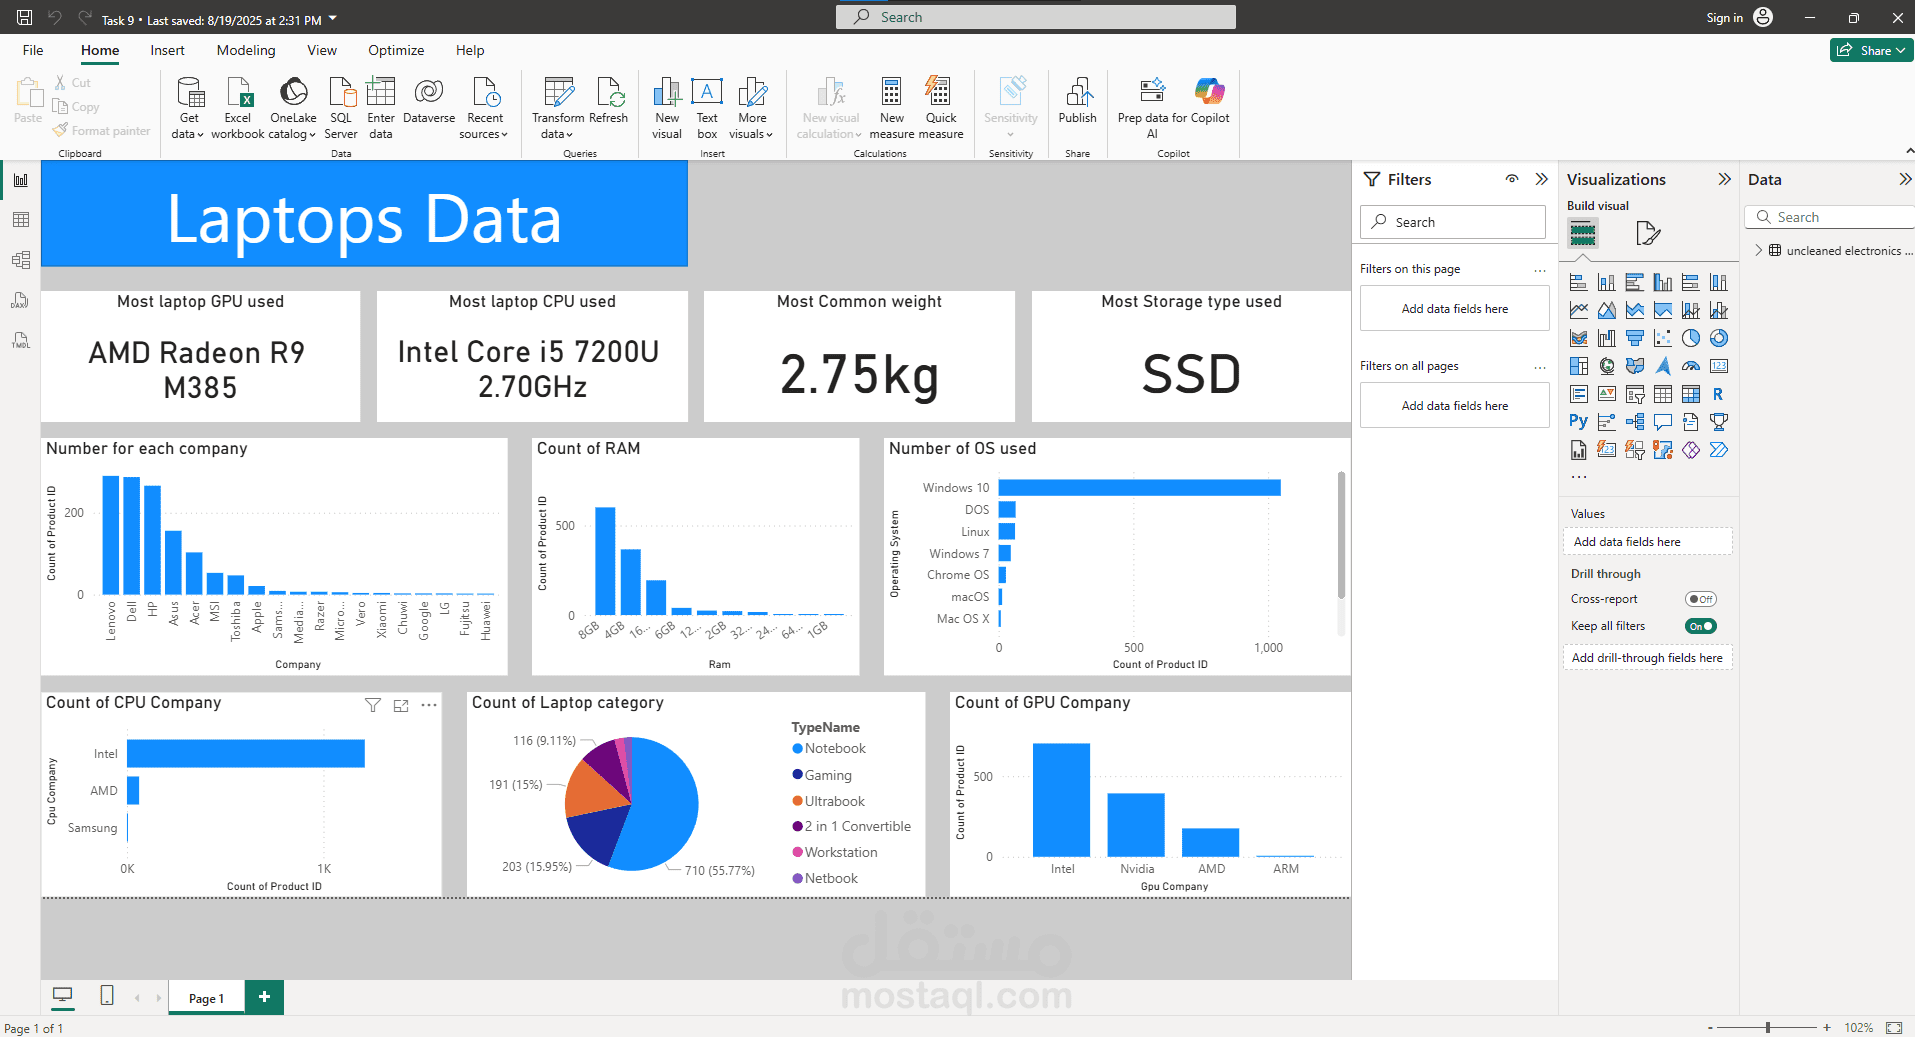This screenshot has height=1037, width=1915.
Task: Open the Share dropdown
Action: point(1871,50)
